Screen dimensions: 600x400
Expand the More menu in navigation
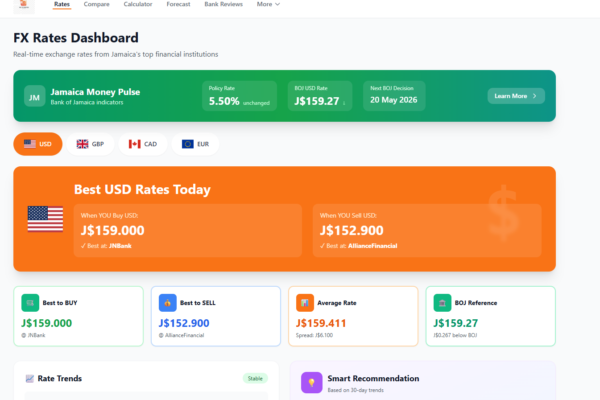tap(268, 4)
